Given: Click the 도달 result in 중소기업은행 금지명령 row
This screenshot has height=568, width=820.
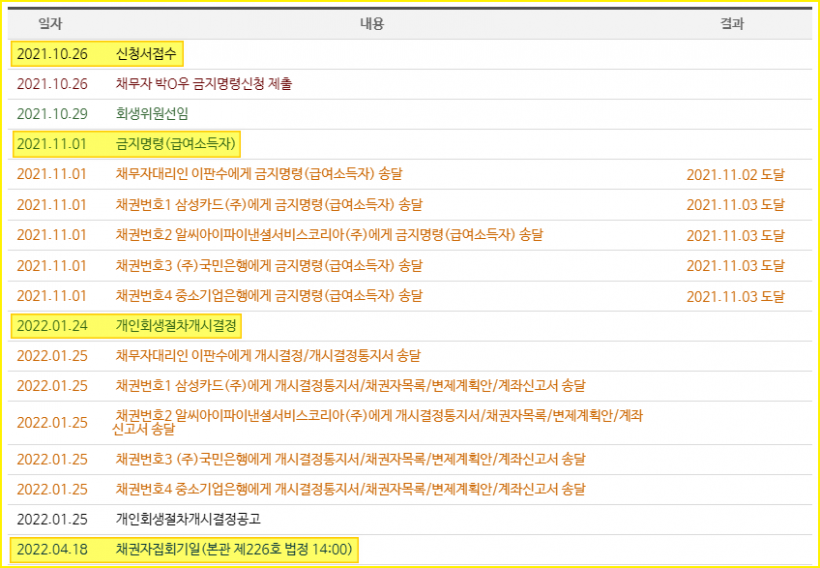Looking at the screenshot, I should coord(736,297).
